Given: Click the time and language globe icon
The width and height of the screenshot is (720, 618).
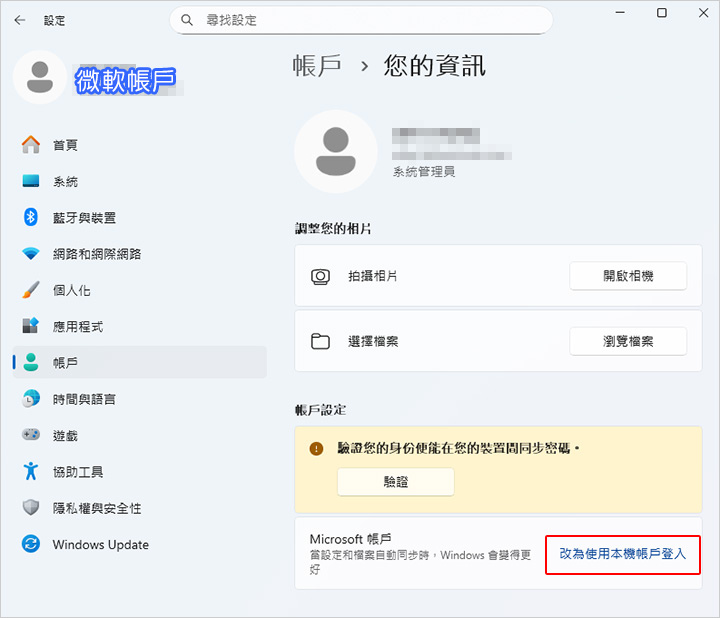Looking at the screenshot, I should tap(31, 399).
